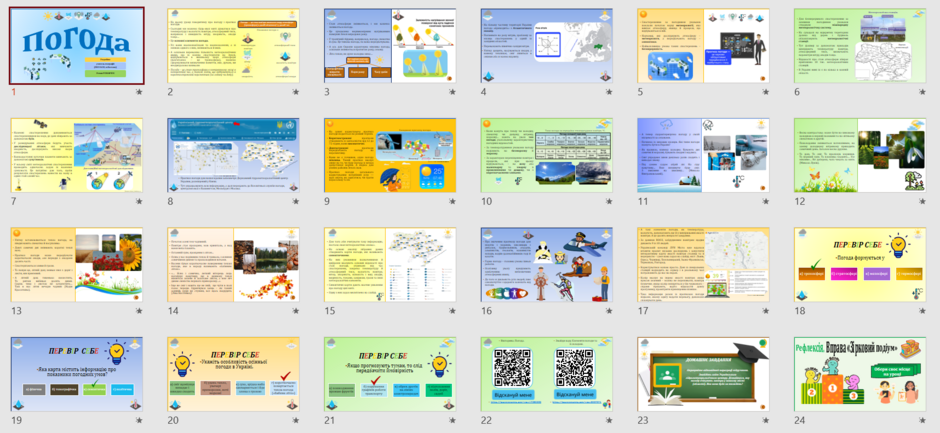Screen dimensions: 940x433
Task: Click animation star icon under slide 6
Action: 923,92
